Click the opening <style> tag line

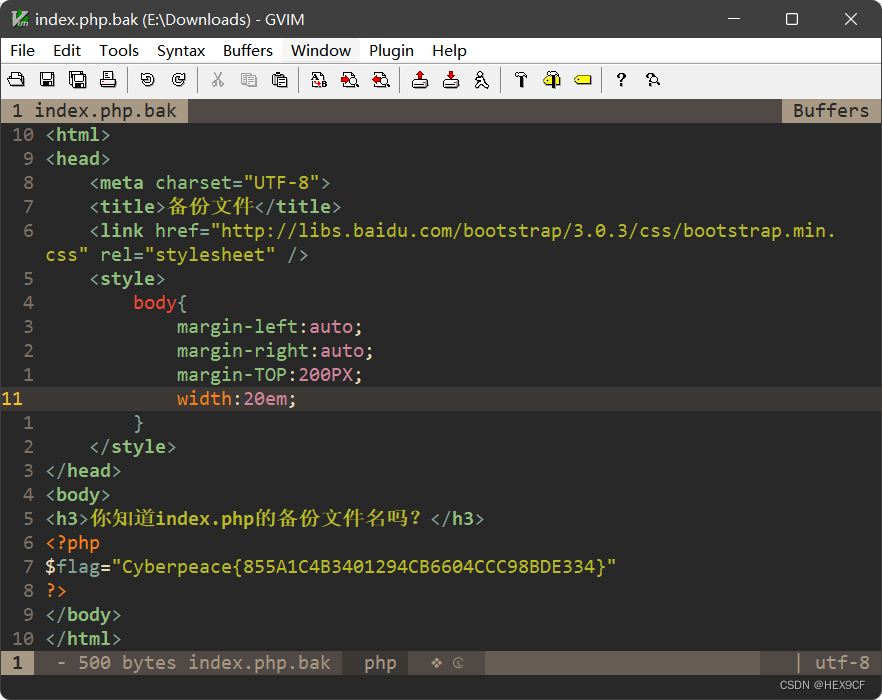(x=127, y=279)
